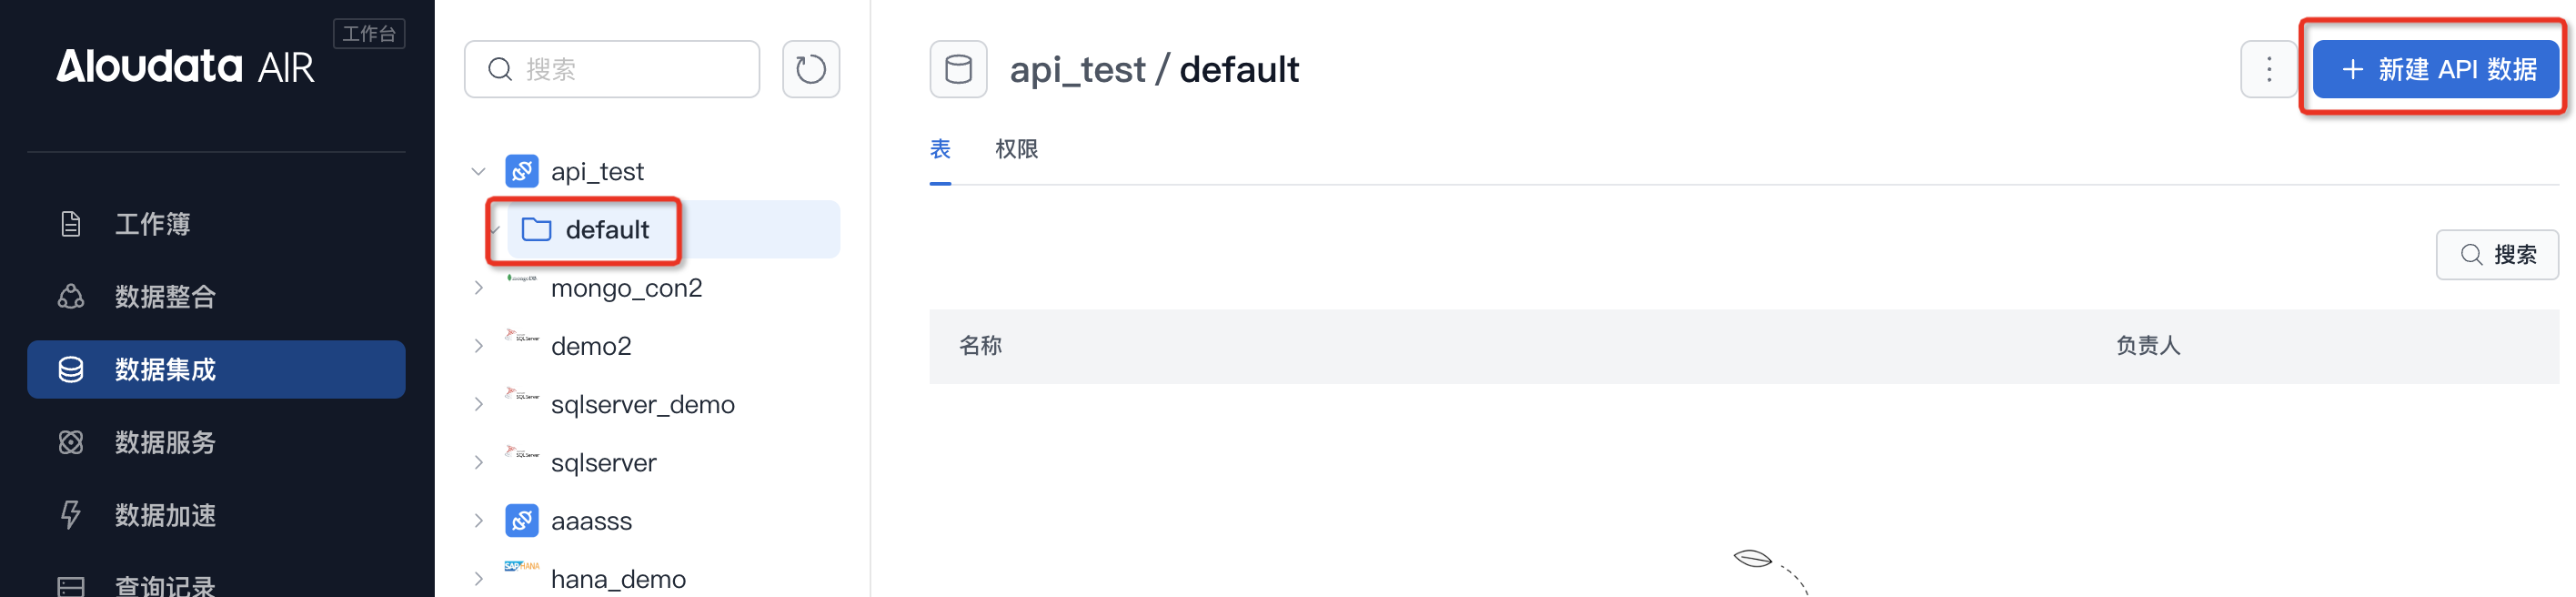Switch to the 权限 tab

tap(1016, 149)
